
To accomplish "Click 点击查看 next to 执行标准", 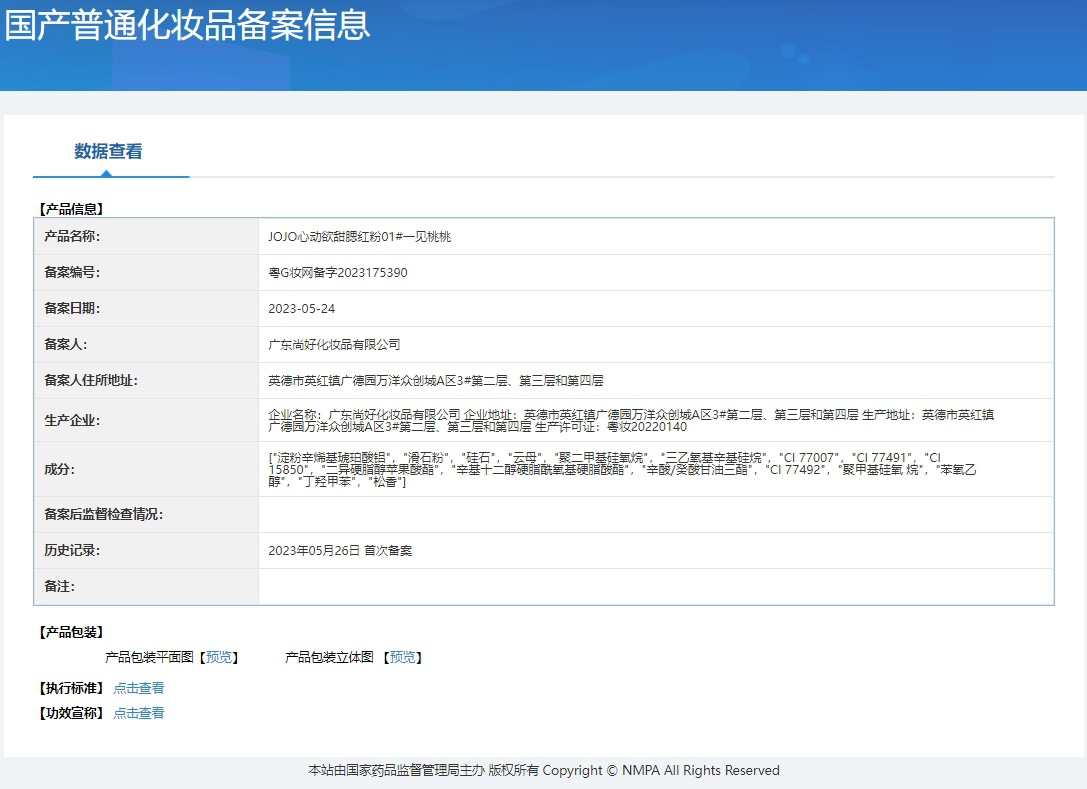I will pos(139,688).
